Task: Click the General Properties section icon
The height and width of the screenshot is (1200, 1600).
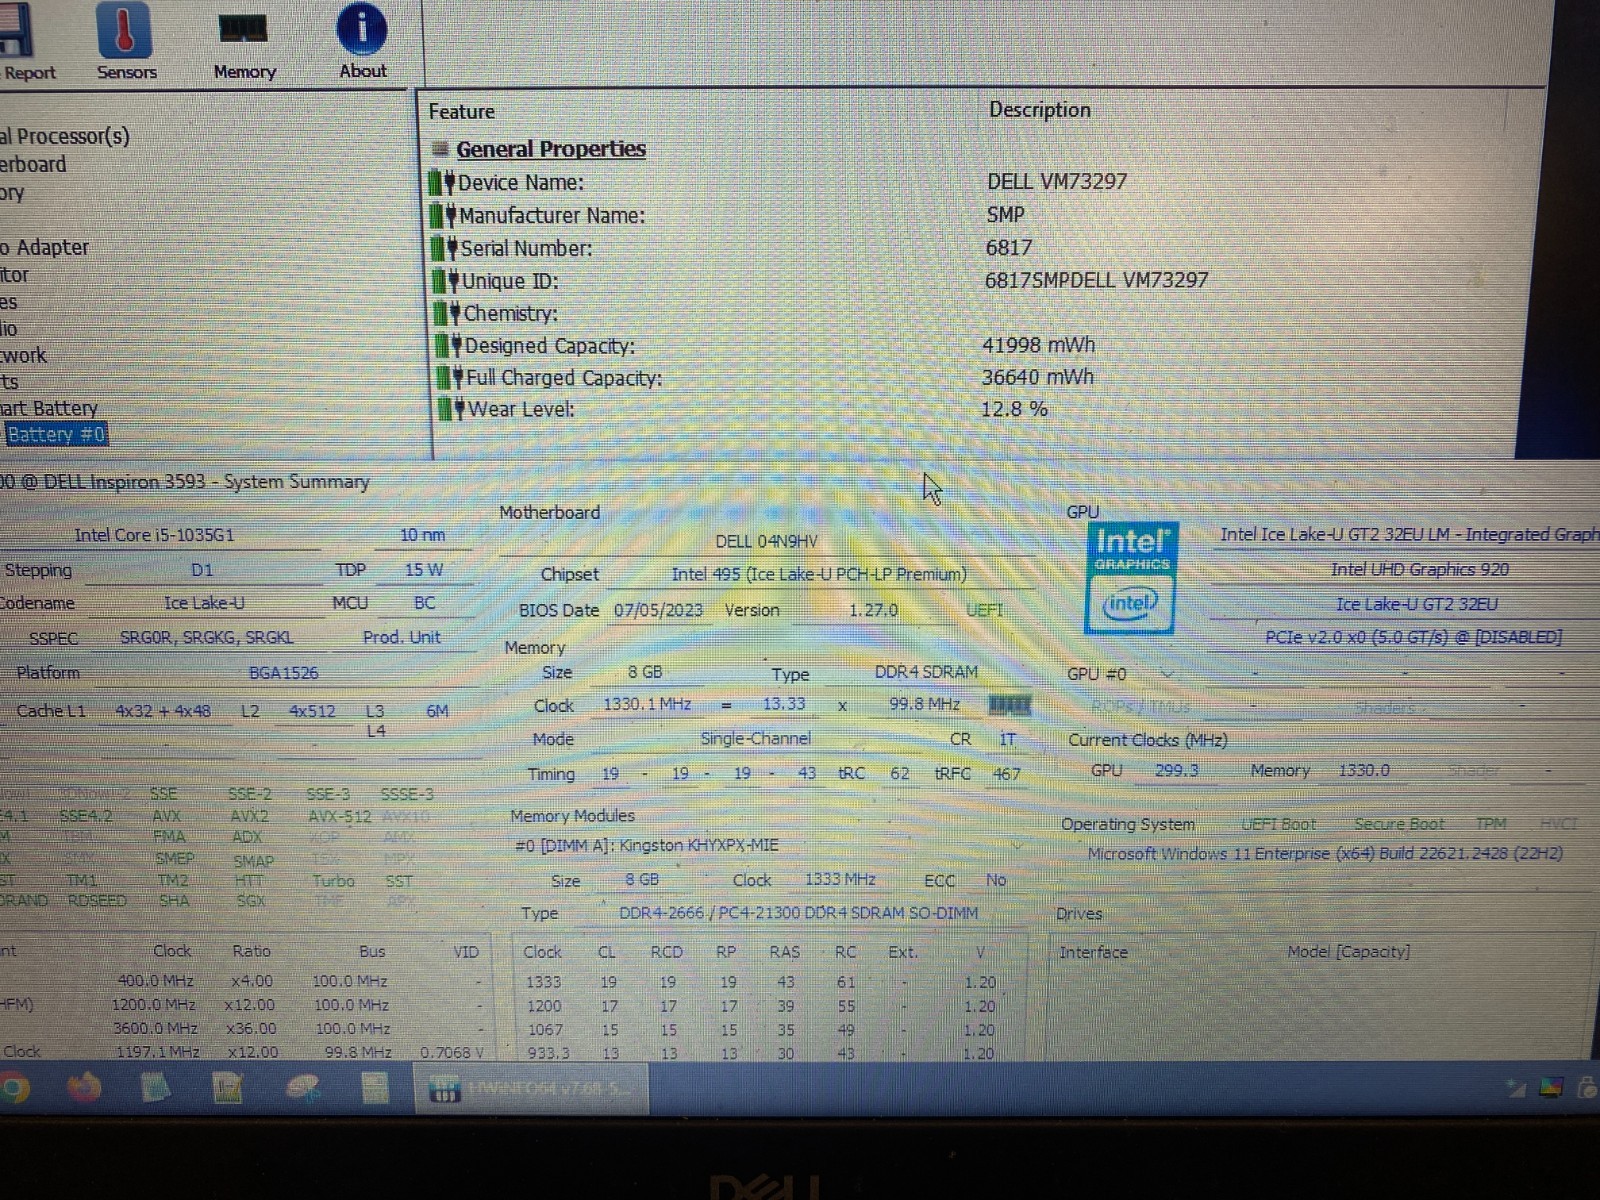Action: (439, 150)
